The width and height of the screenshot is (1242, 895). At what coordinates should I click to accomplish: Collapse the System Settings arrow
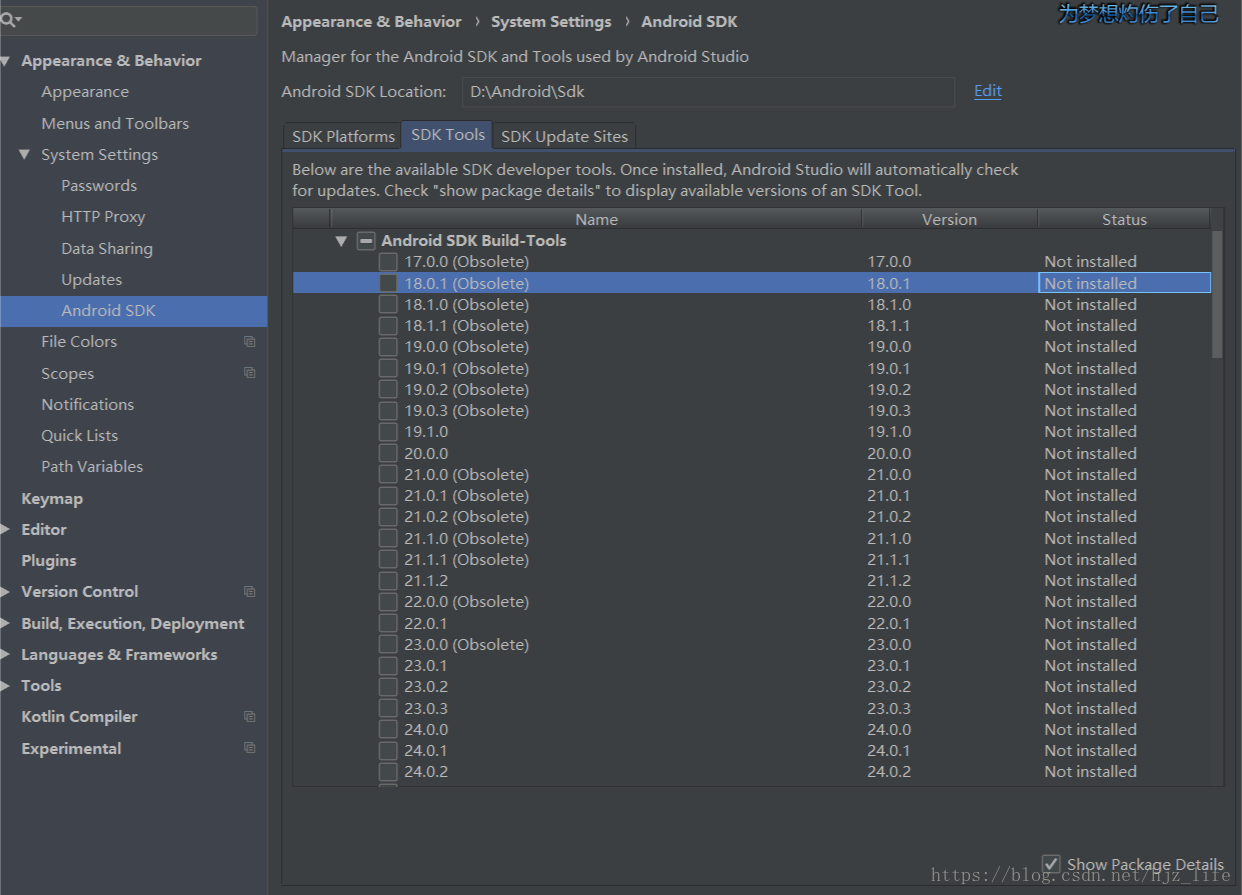click(x=25, y=155)
